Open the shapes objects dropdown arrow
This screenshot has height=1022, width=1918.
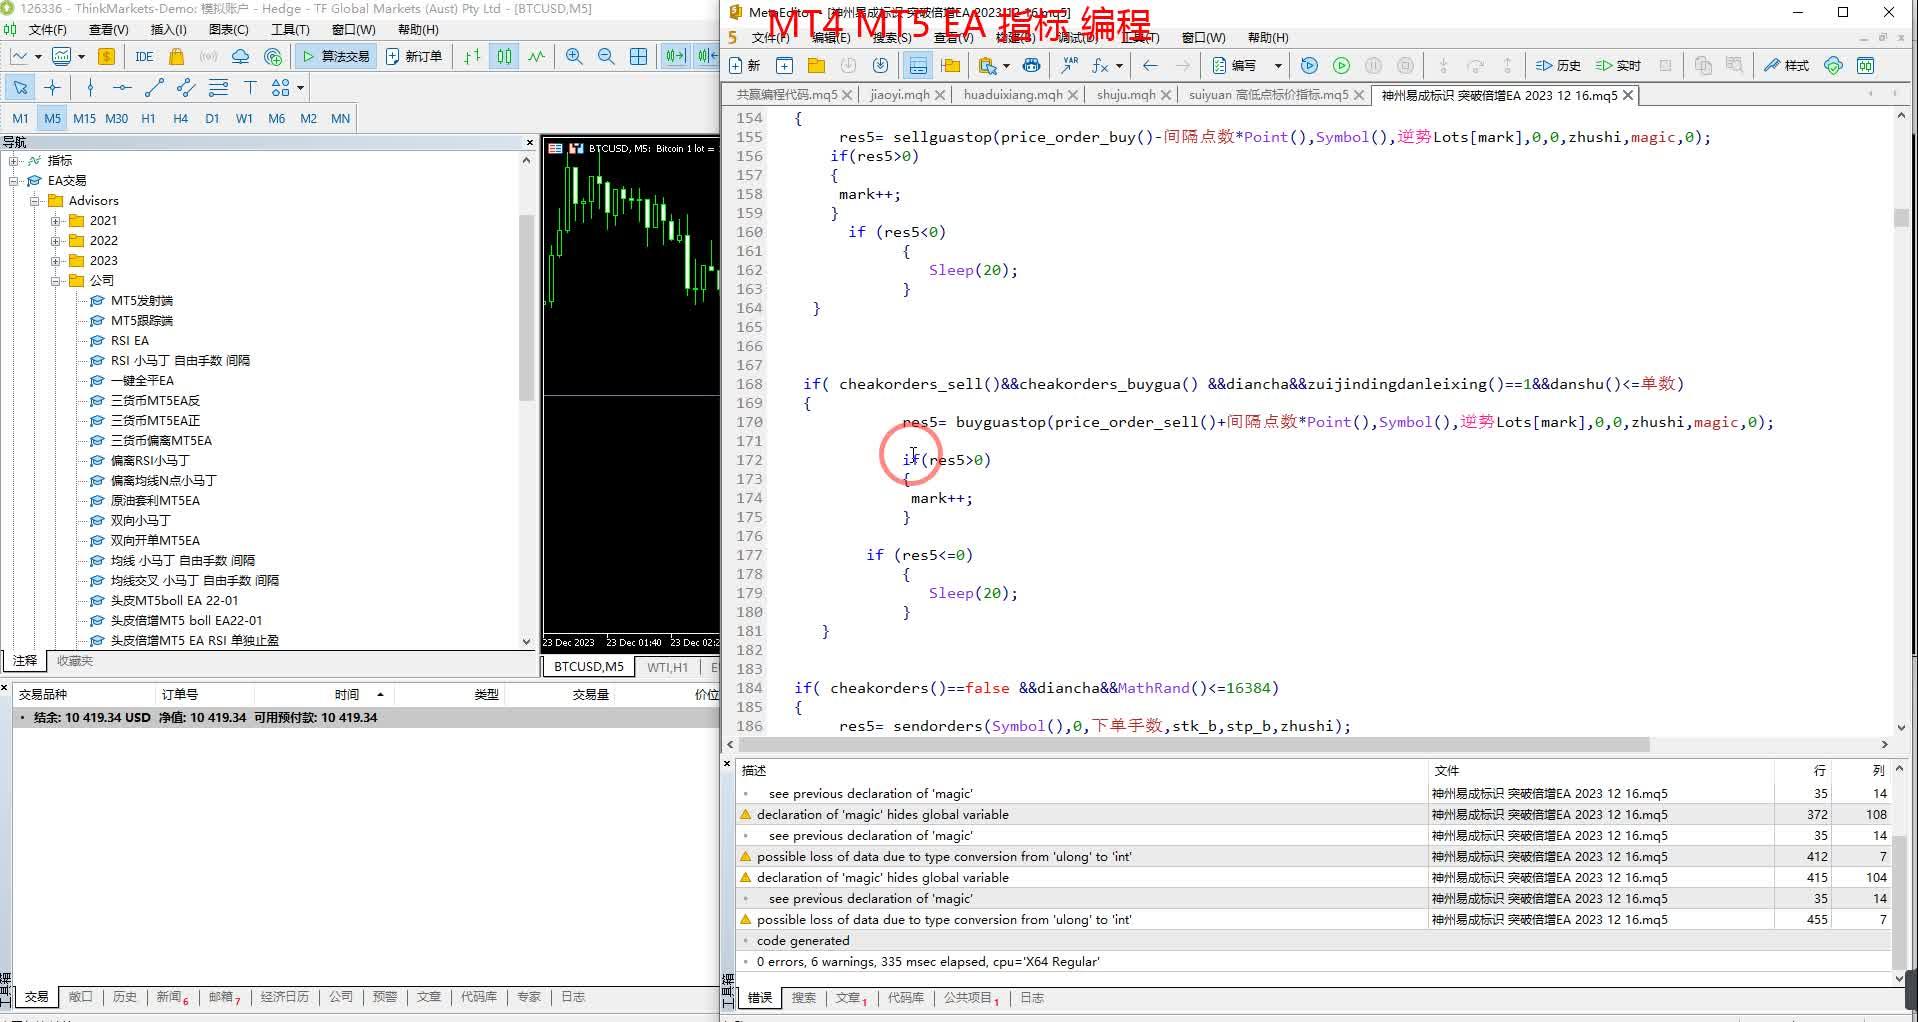300,88
